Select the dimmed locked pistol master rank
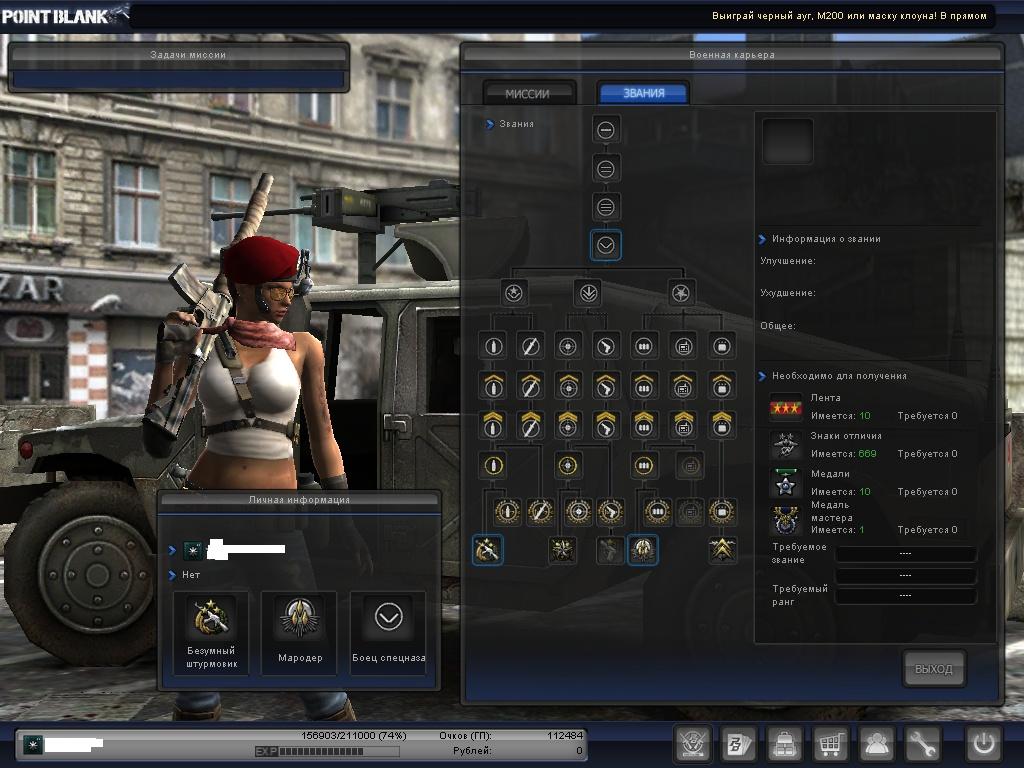This screenshot has width=1024, height=768. point(609,550)
